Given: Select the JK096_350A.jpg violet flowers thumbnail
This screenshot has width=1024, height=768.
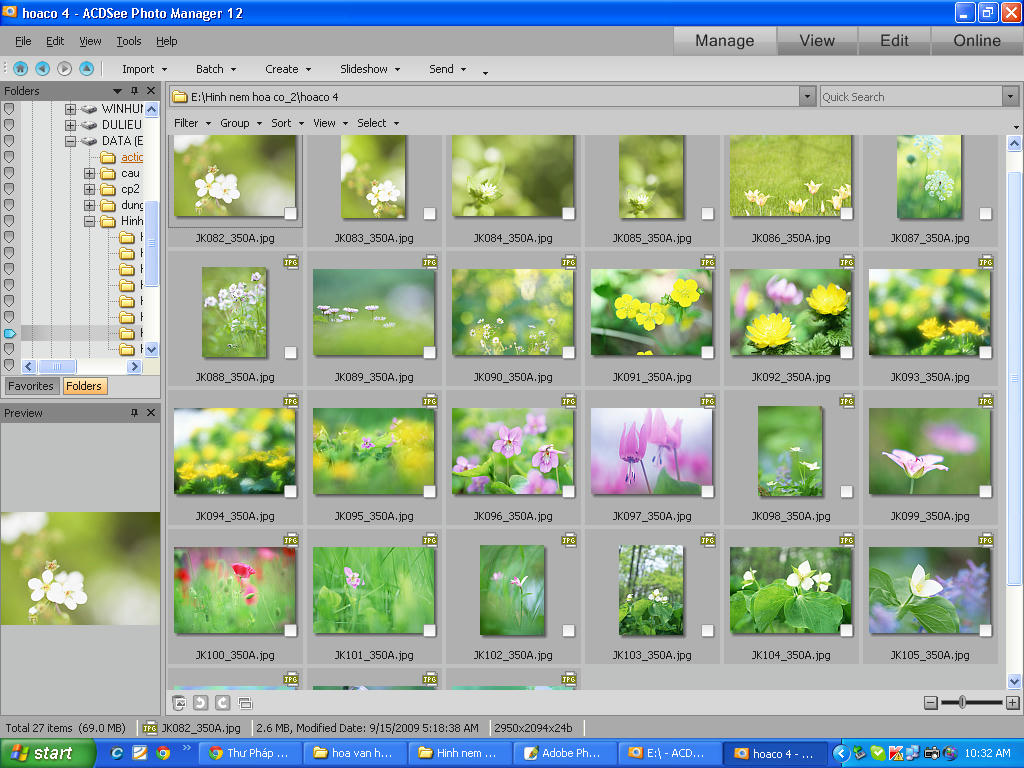Looking at the screenshot, I should tap(513, 451).
